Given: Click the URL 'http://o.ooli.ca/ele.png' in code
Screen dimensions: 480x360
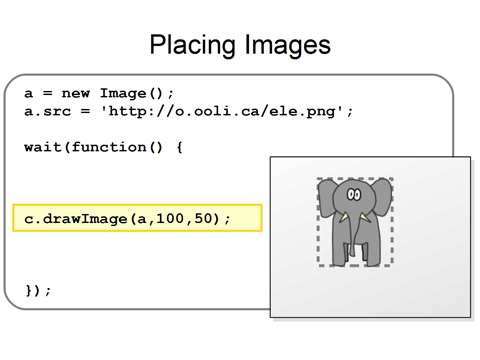Looking at the screenshot, I should pyautogui.click(x=222, y=111).
